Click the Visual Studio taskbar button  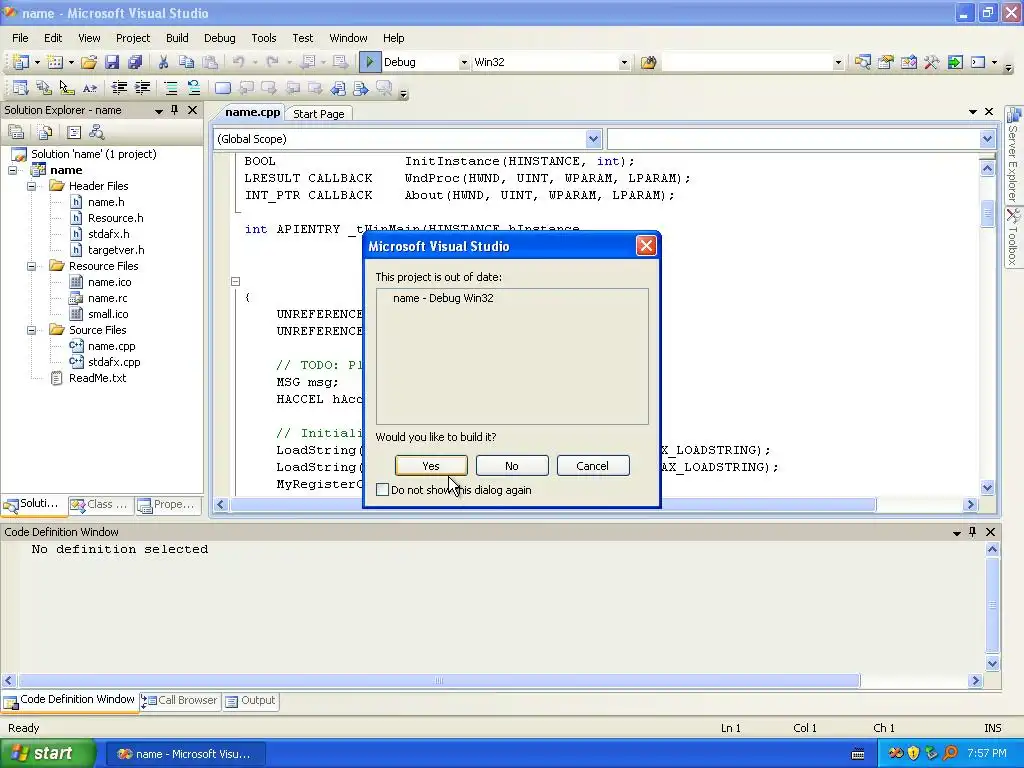[185, 754]
